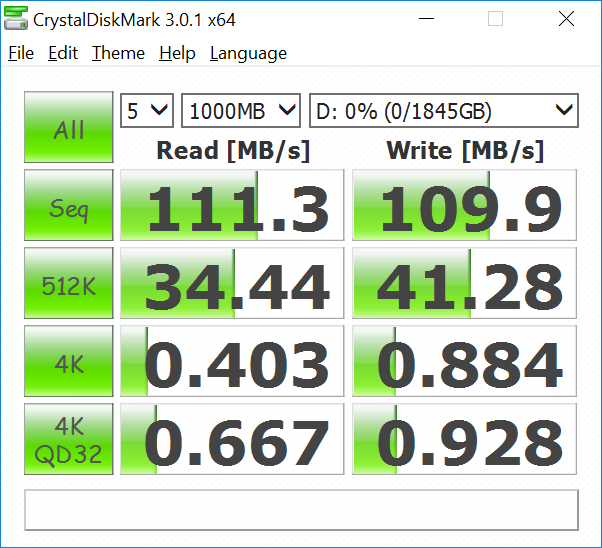Maximize the CrystalDiskMark window
Viewport: 602px width, 548px height.
[x=495, y=18]
